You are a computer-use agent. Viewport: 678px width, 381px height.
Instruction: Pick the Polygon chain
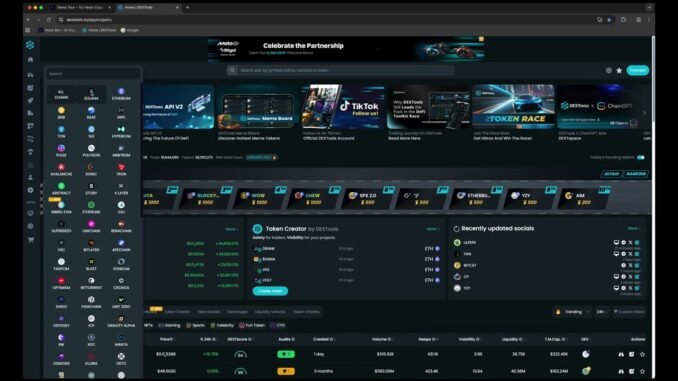91,151
